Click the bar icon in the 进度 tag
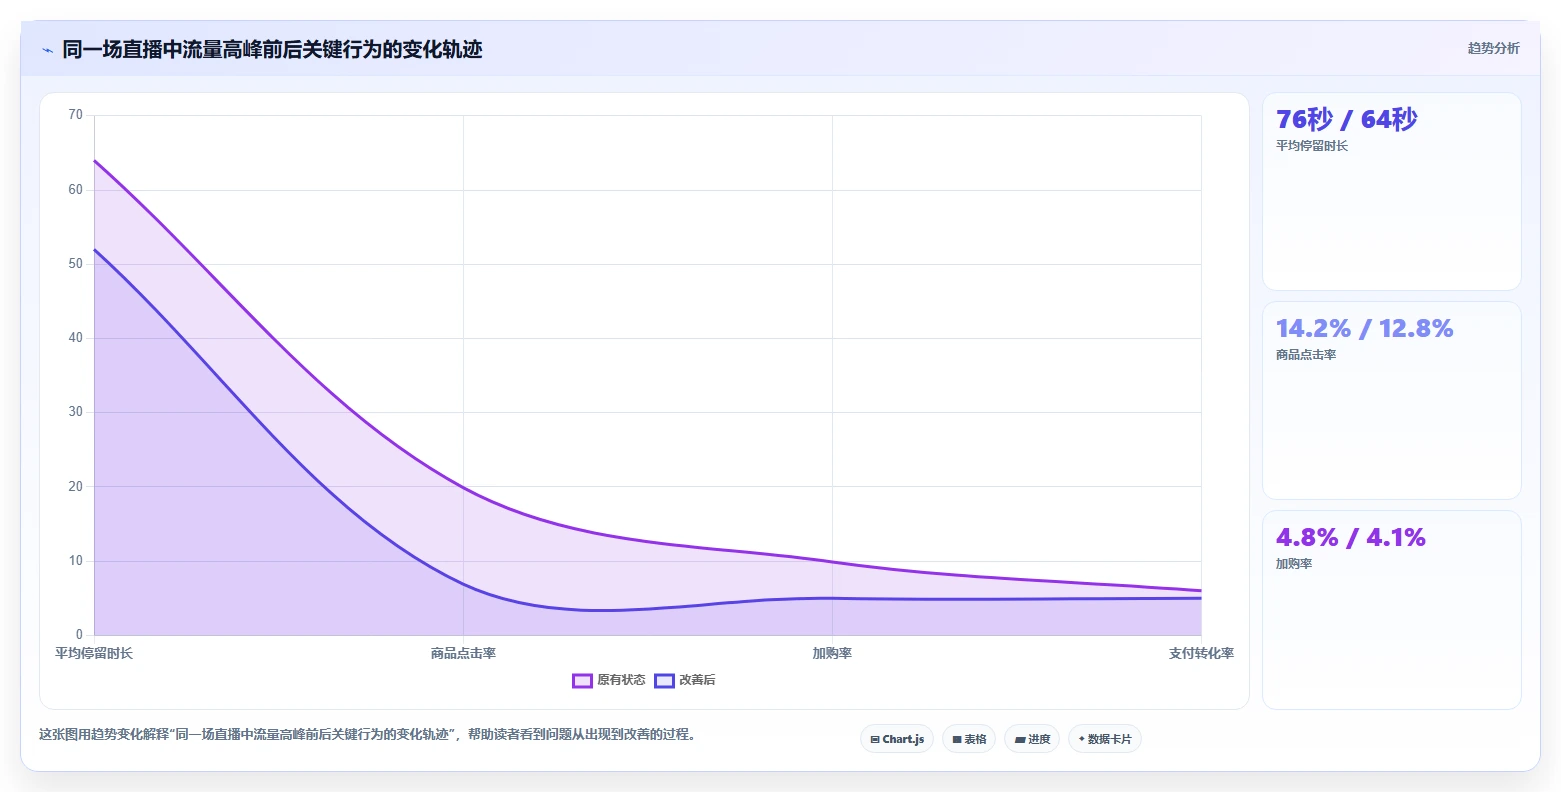 (x=1020, y=740)
